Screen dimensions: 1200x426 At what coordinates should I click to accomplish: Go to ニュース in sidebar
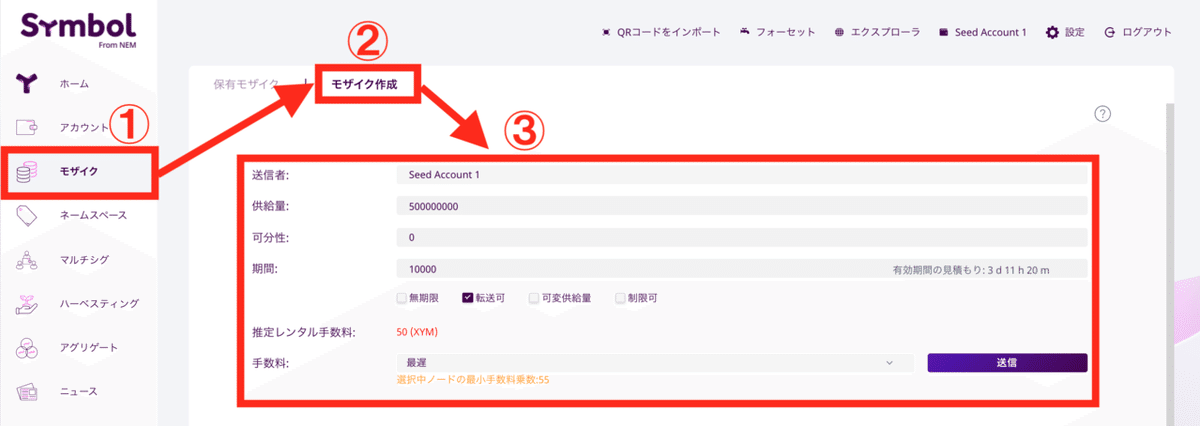point(79,391)
